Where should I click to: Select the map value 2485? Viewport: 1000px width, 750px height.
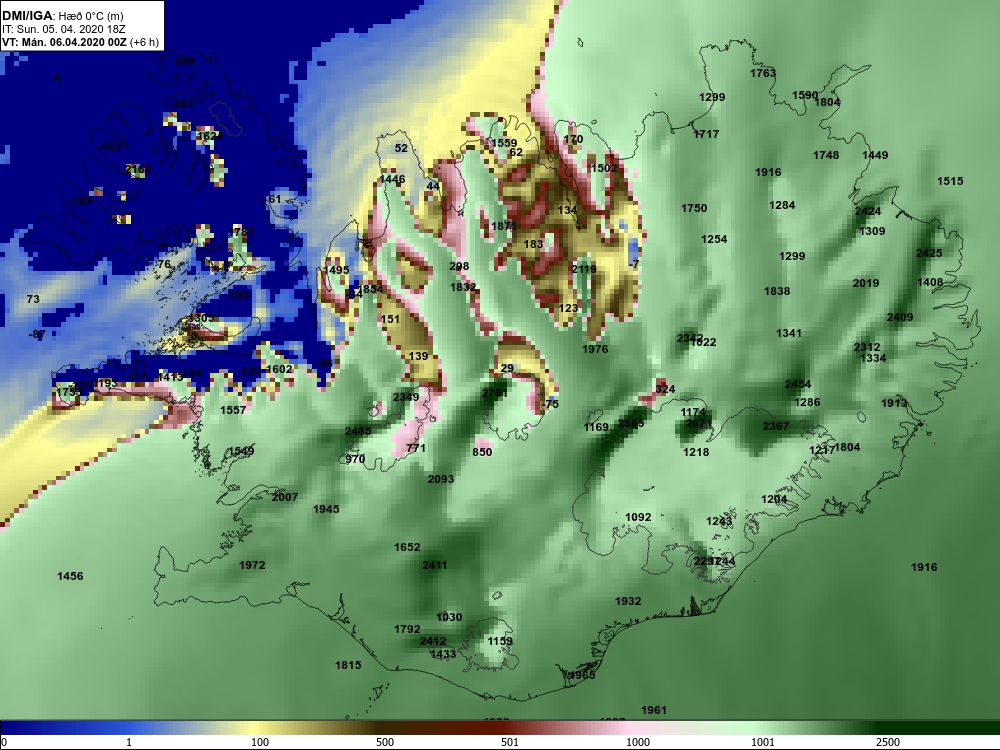click(x=358, y=431)
